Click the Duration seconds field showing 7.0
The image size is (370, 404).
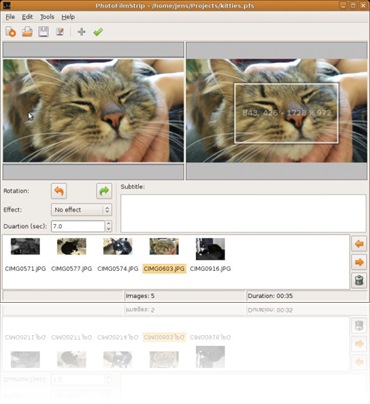78,226
